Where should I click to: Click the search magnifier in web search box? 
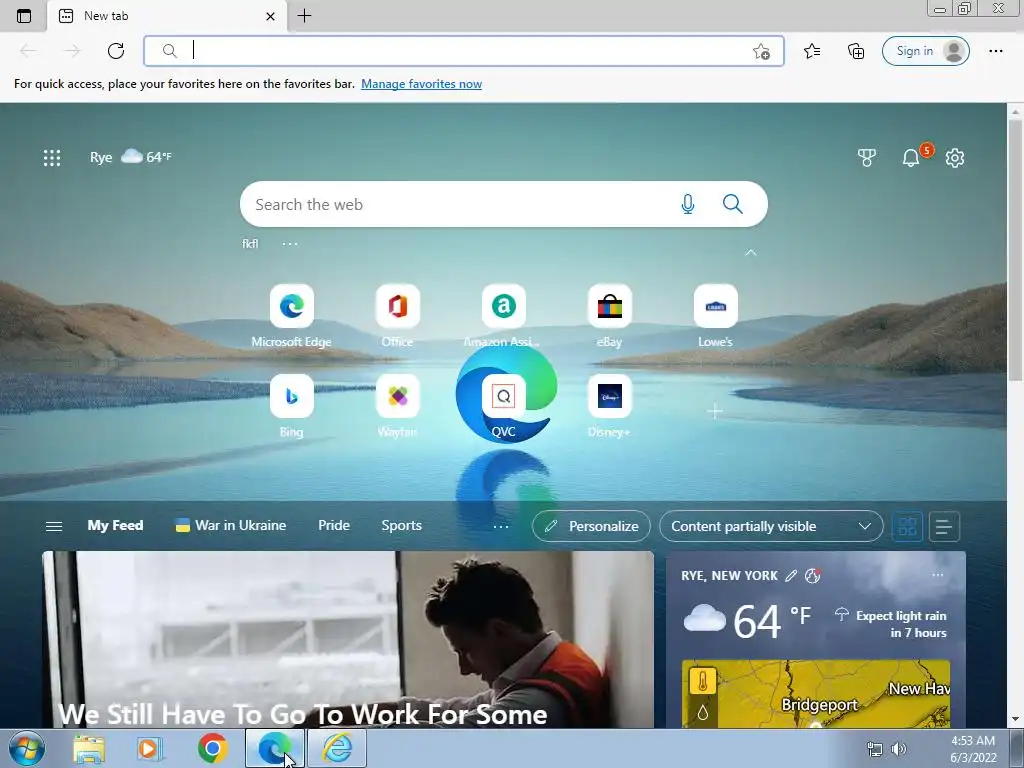click(733, 204)
